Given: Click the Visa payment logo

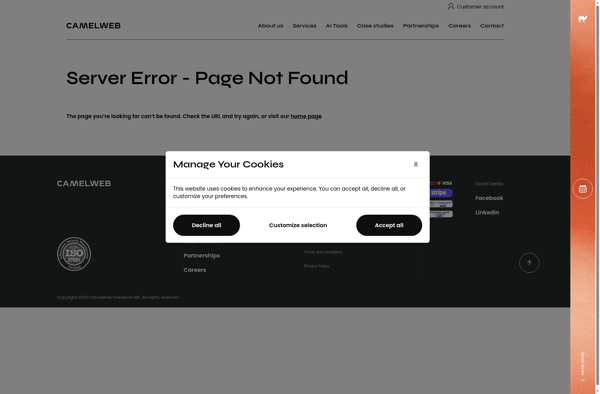Looking at the screenshot, I should point(447,183).
